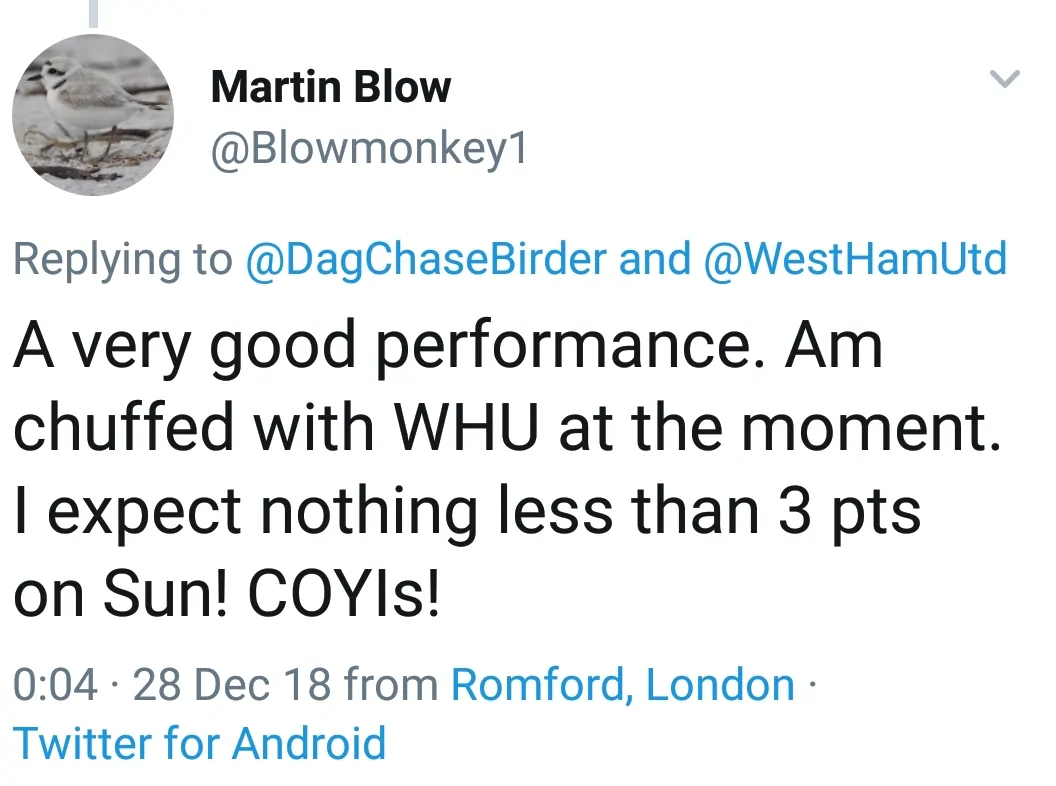Visit the @WestHamUtd mention link
The width and height of the screenshot is (1056, 786).
(x=856, y=259)
